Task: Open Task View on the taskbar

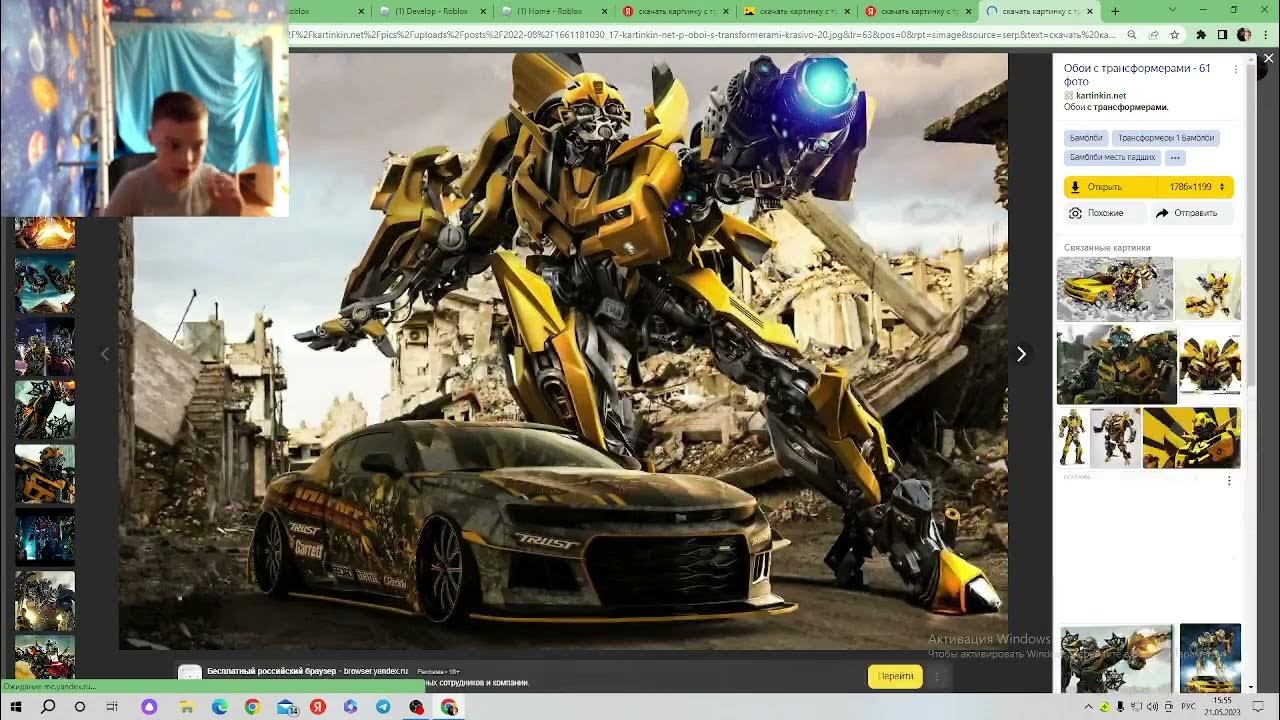Action: (112, 707)
